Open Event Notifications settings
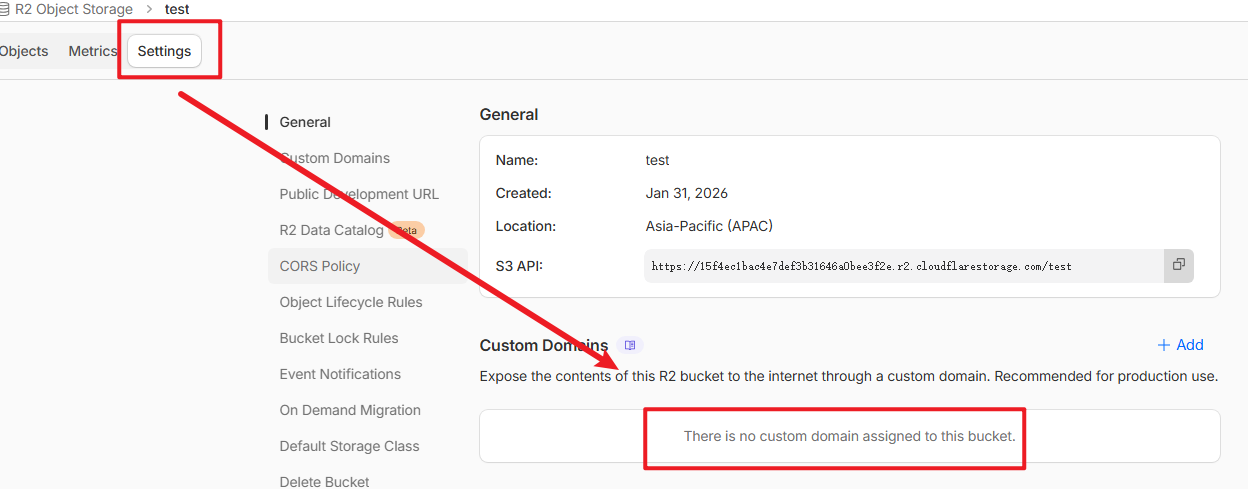The image size is (1248, 489). pos(340,374)
